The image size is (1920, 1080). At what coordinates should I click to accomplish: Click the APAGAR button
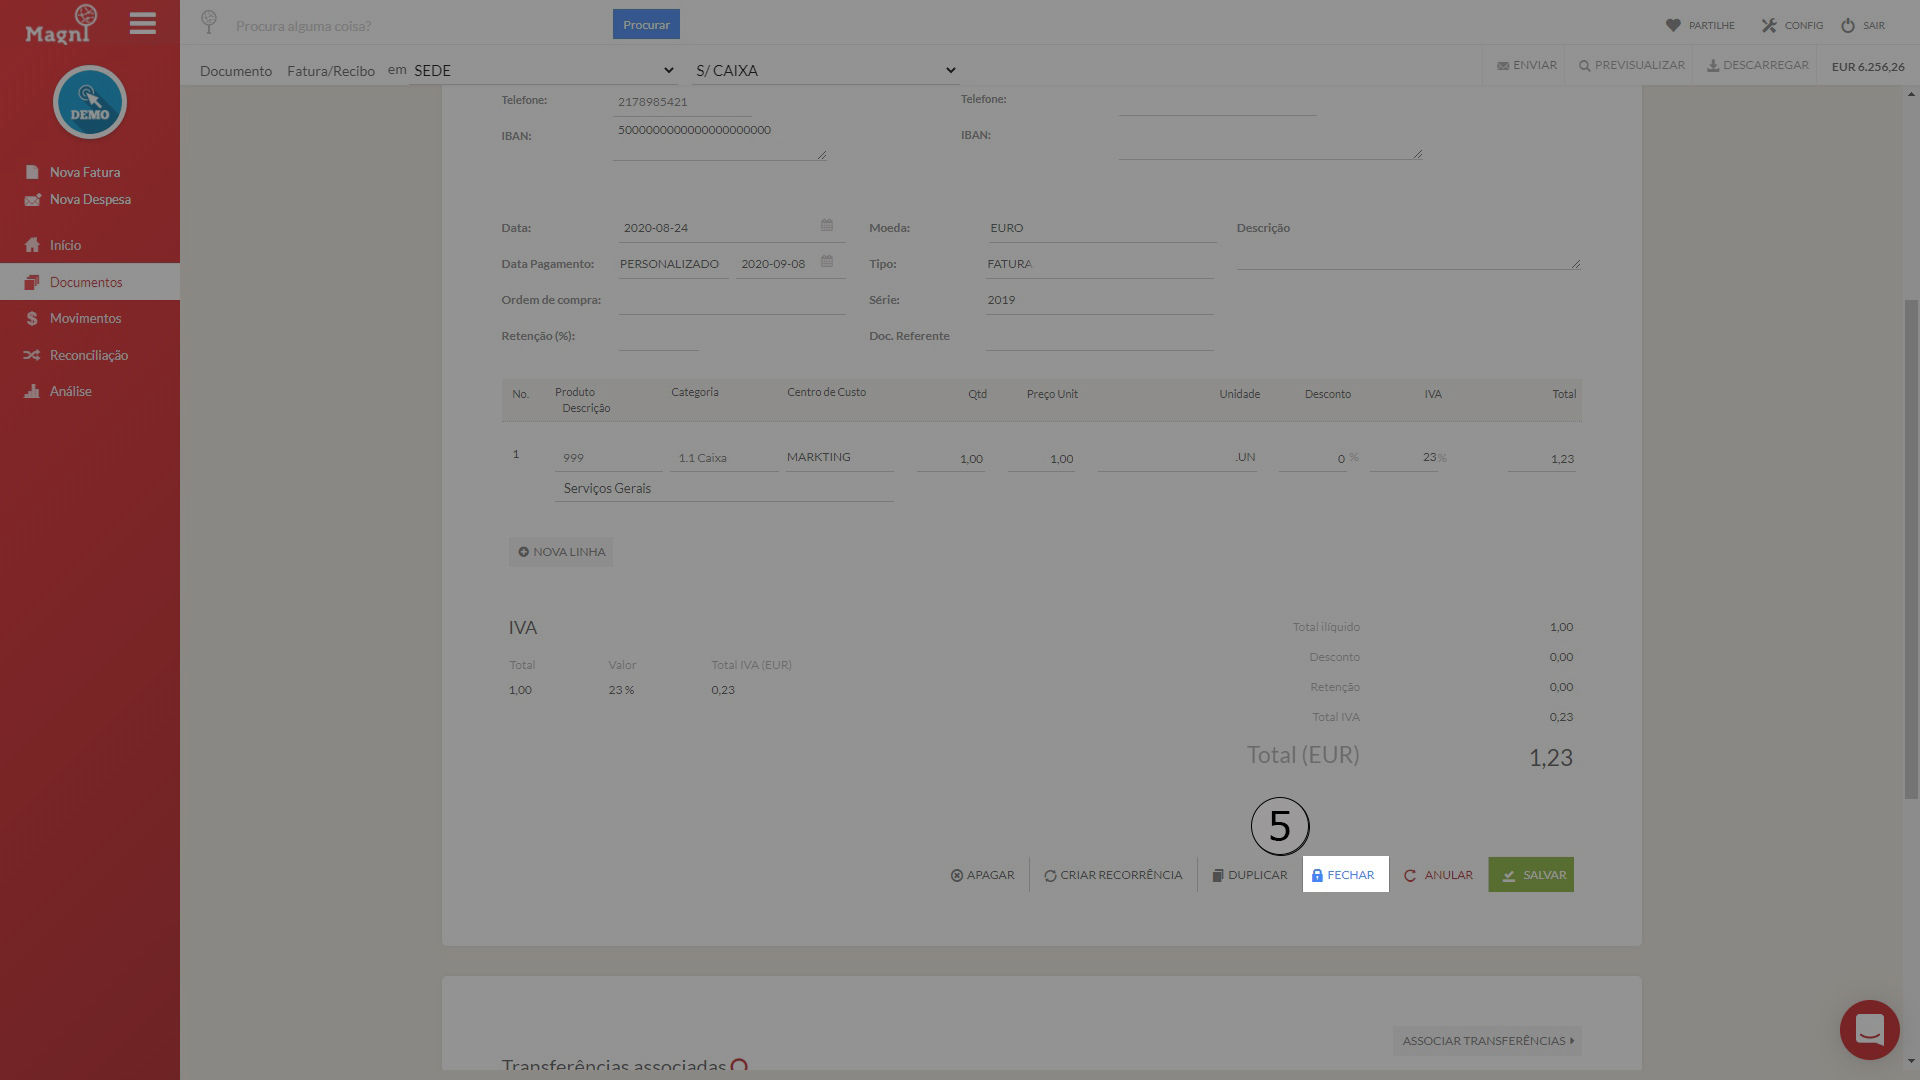tap(982, 875)
